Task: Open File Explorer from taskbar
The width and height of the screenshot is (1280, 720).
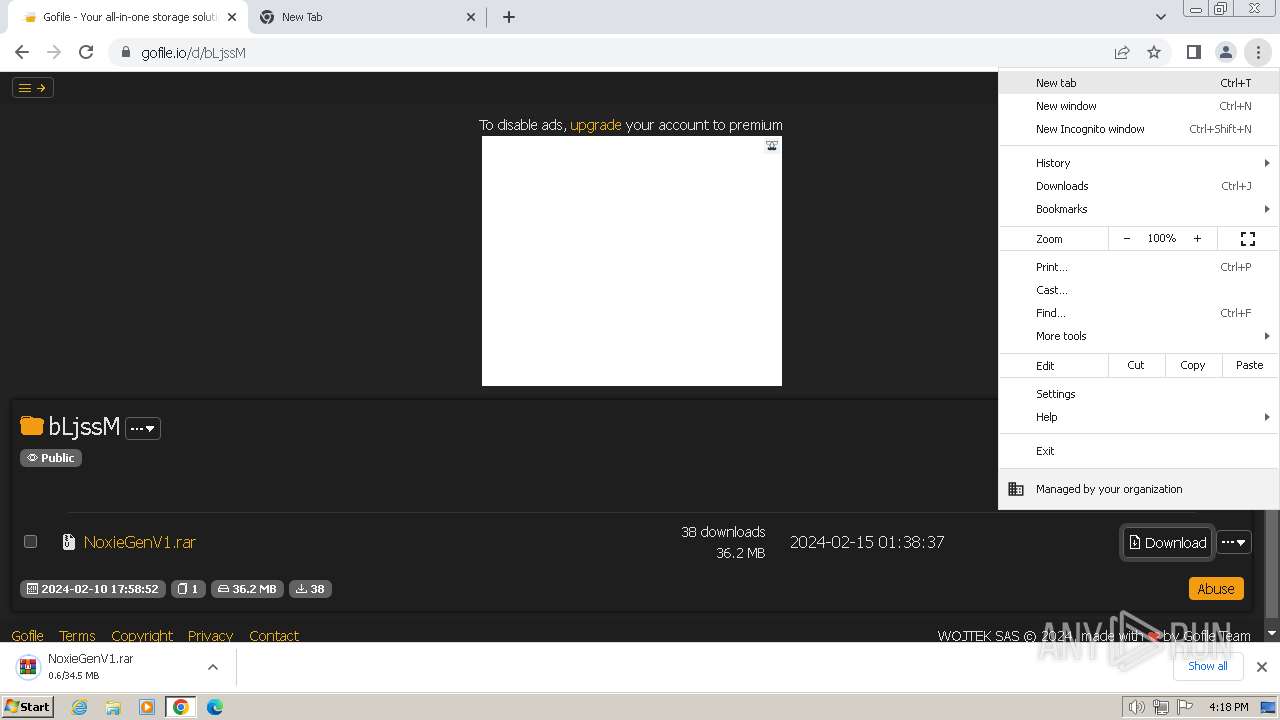Action: tap(113, 707)
